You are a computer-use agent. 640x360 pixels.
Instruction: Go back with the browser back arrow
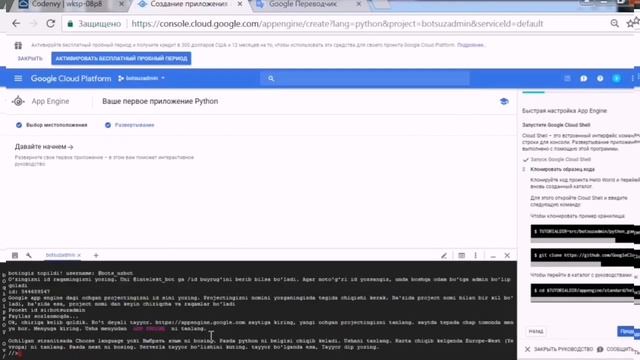16,23
